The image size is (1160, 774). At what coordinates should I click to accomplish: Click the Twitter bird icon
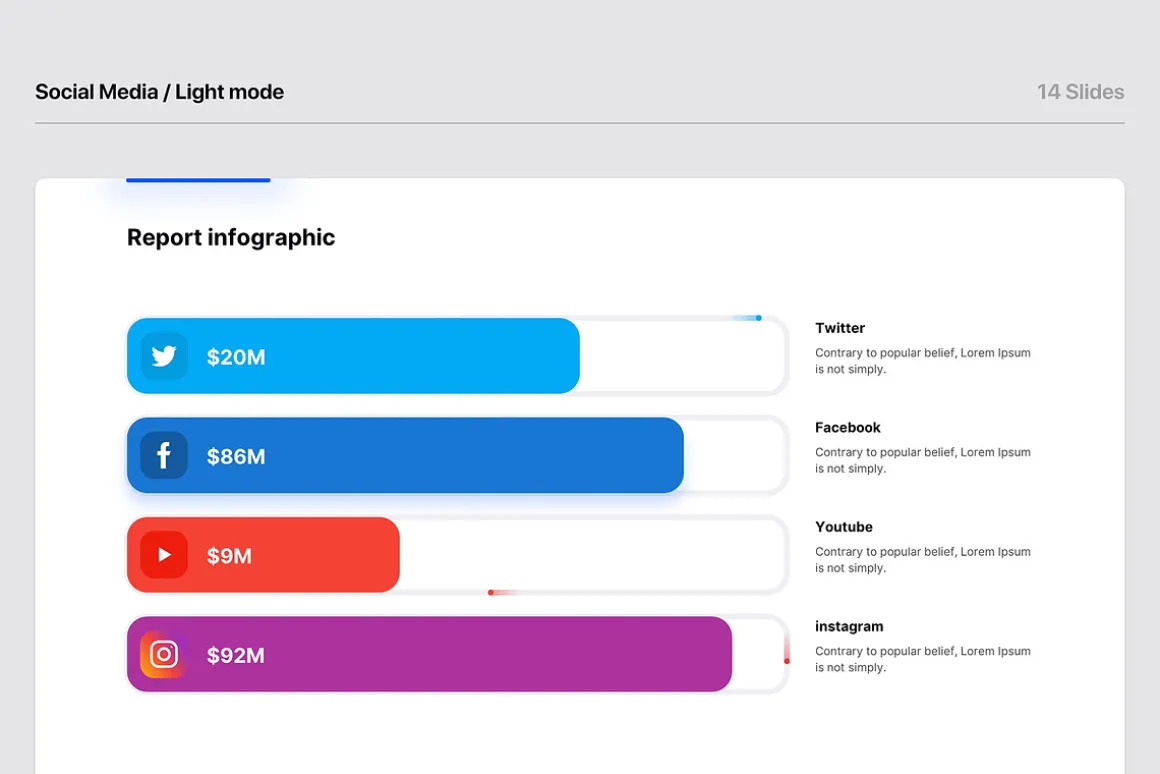click(163, 356)
